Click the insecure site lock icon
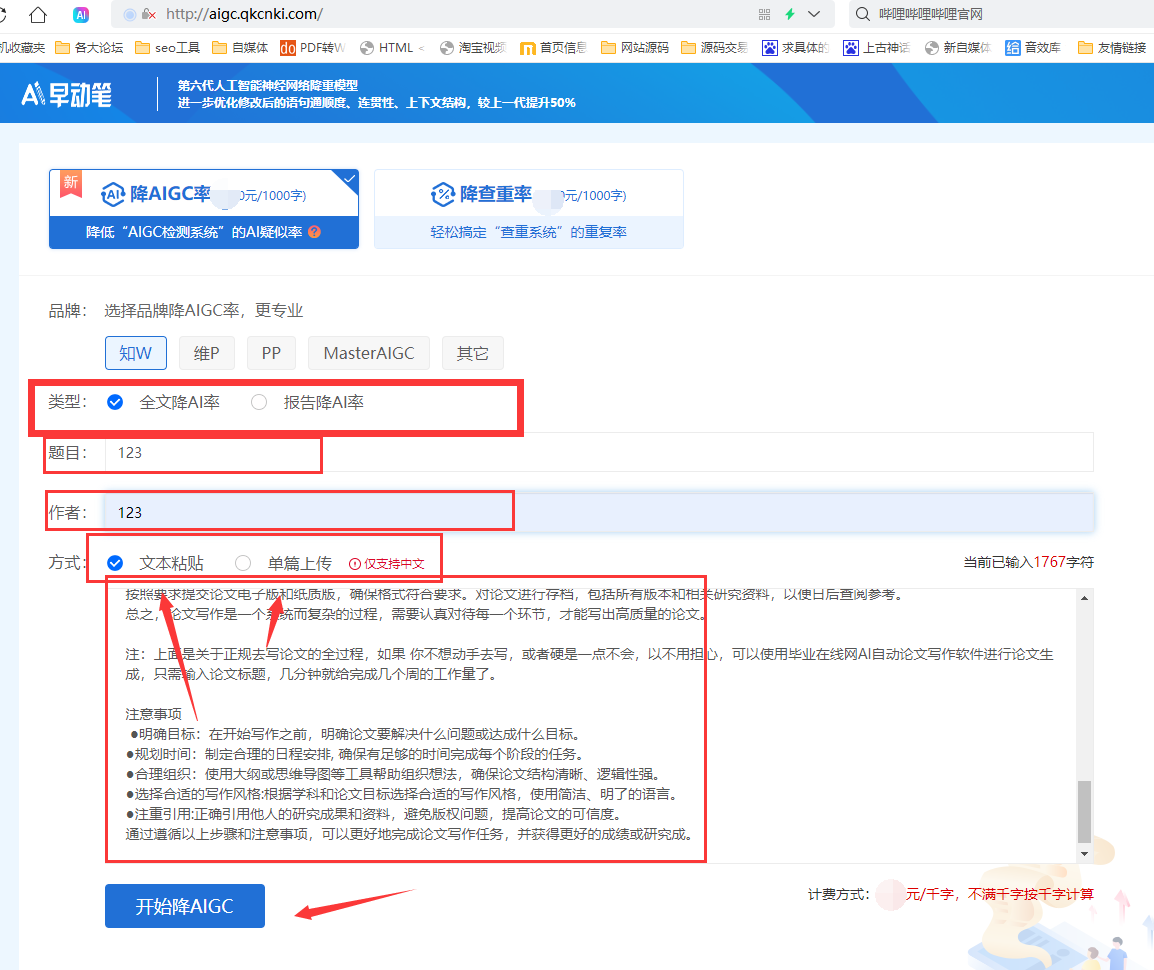This screenshot has height=970, width=1154. point(149,14)
